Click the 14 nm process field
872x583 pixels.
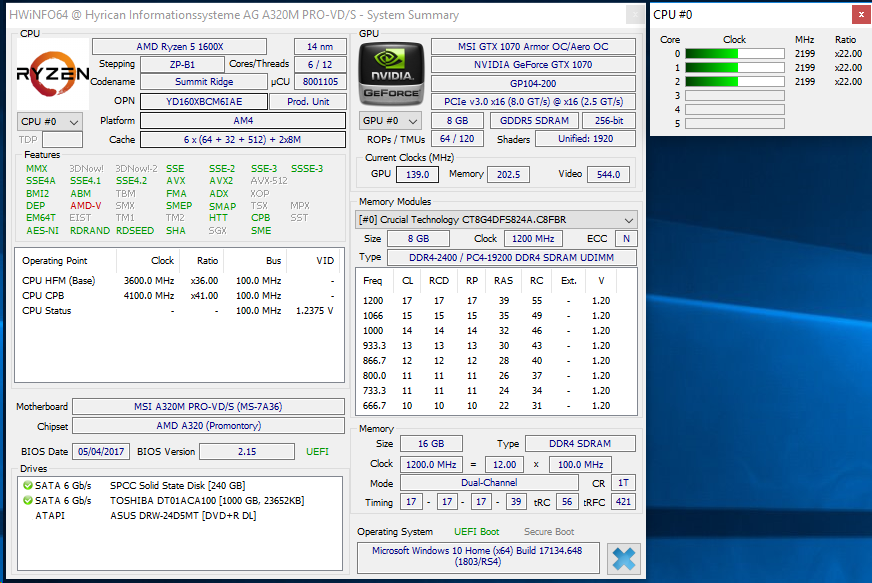point(320,47)
